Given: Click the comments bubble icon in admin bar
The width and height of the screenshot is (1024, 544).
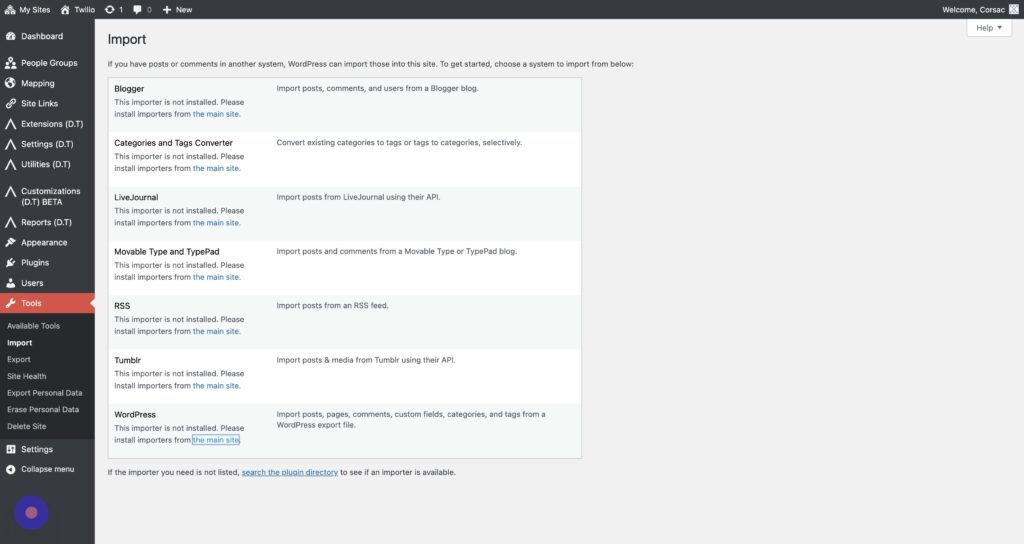Looking at the screenshot, I should pos(137,9).
